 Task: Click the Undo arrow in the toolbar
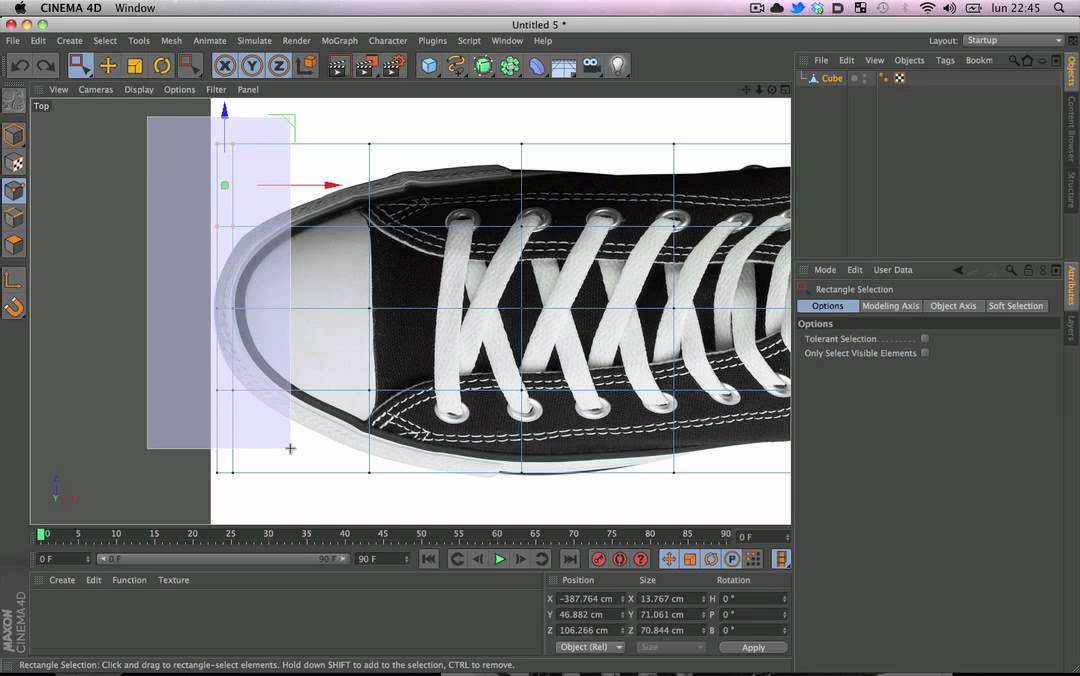pos(19,66)
